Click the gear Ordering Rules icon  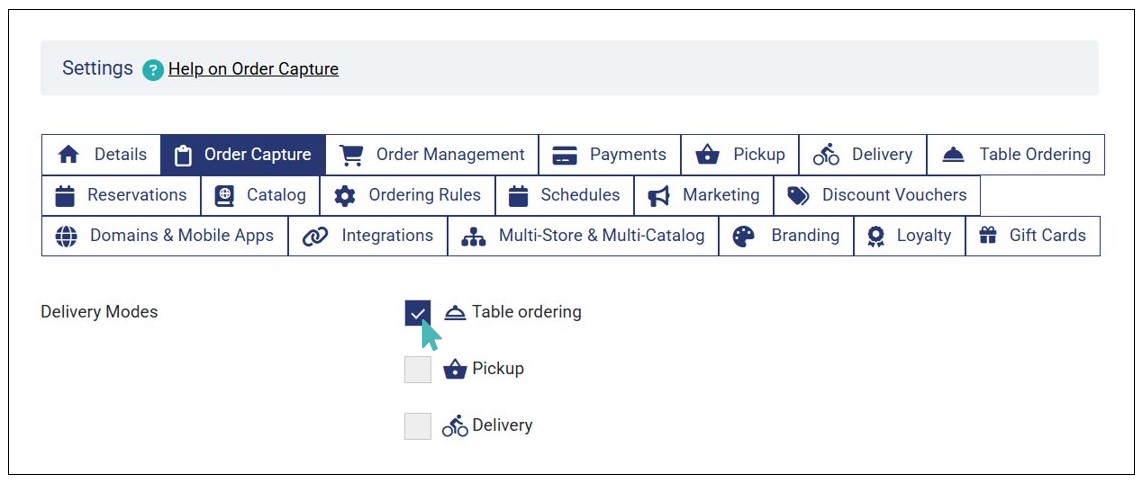pos(345,196)
